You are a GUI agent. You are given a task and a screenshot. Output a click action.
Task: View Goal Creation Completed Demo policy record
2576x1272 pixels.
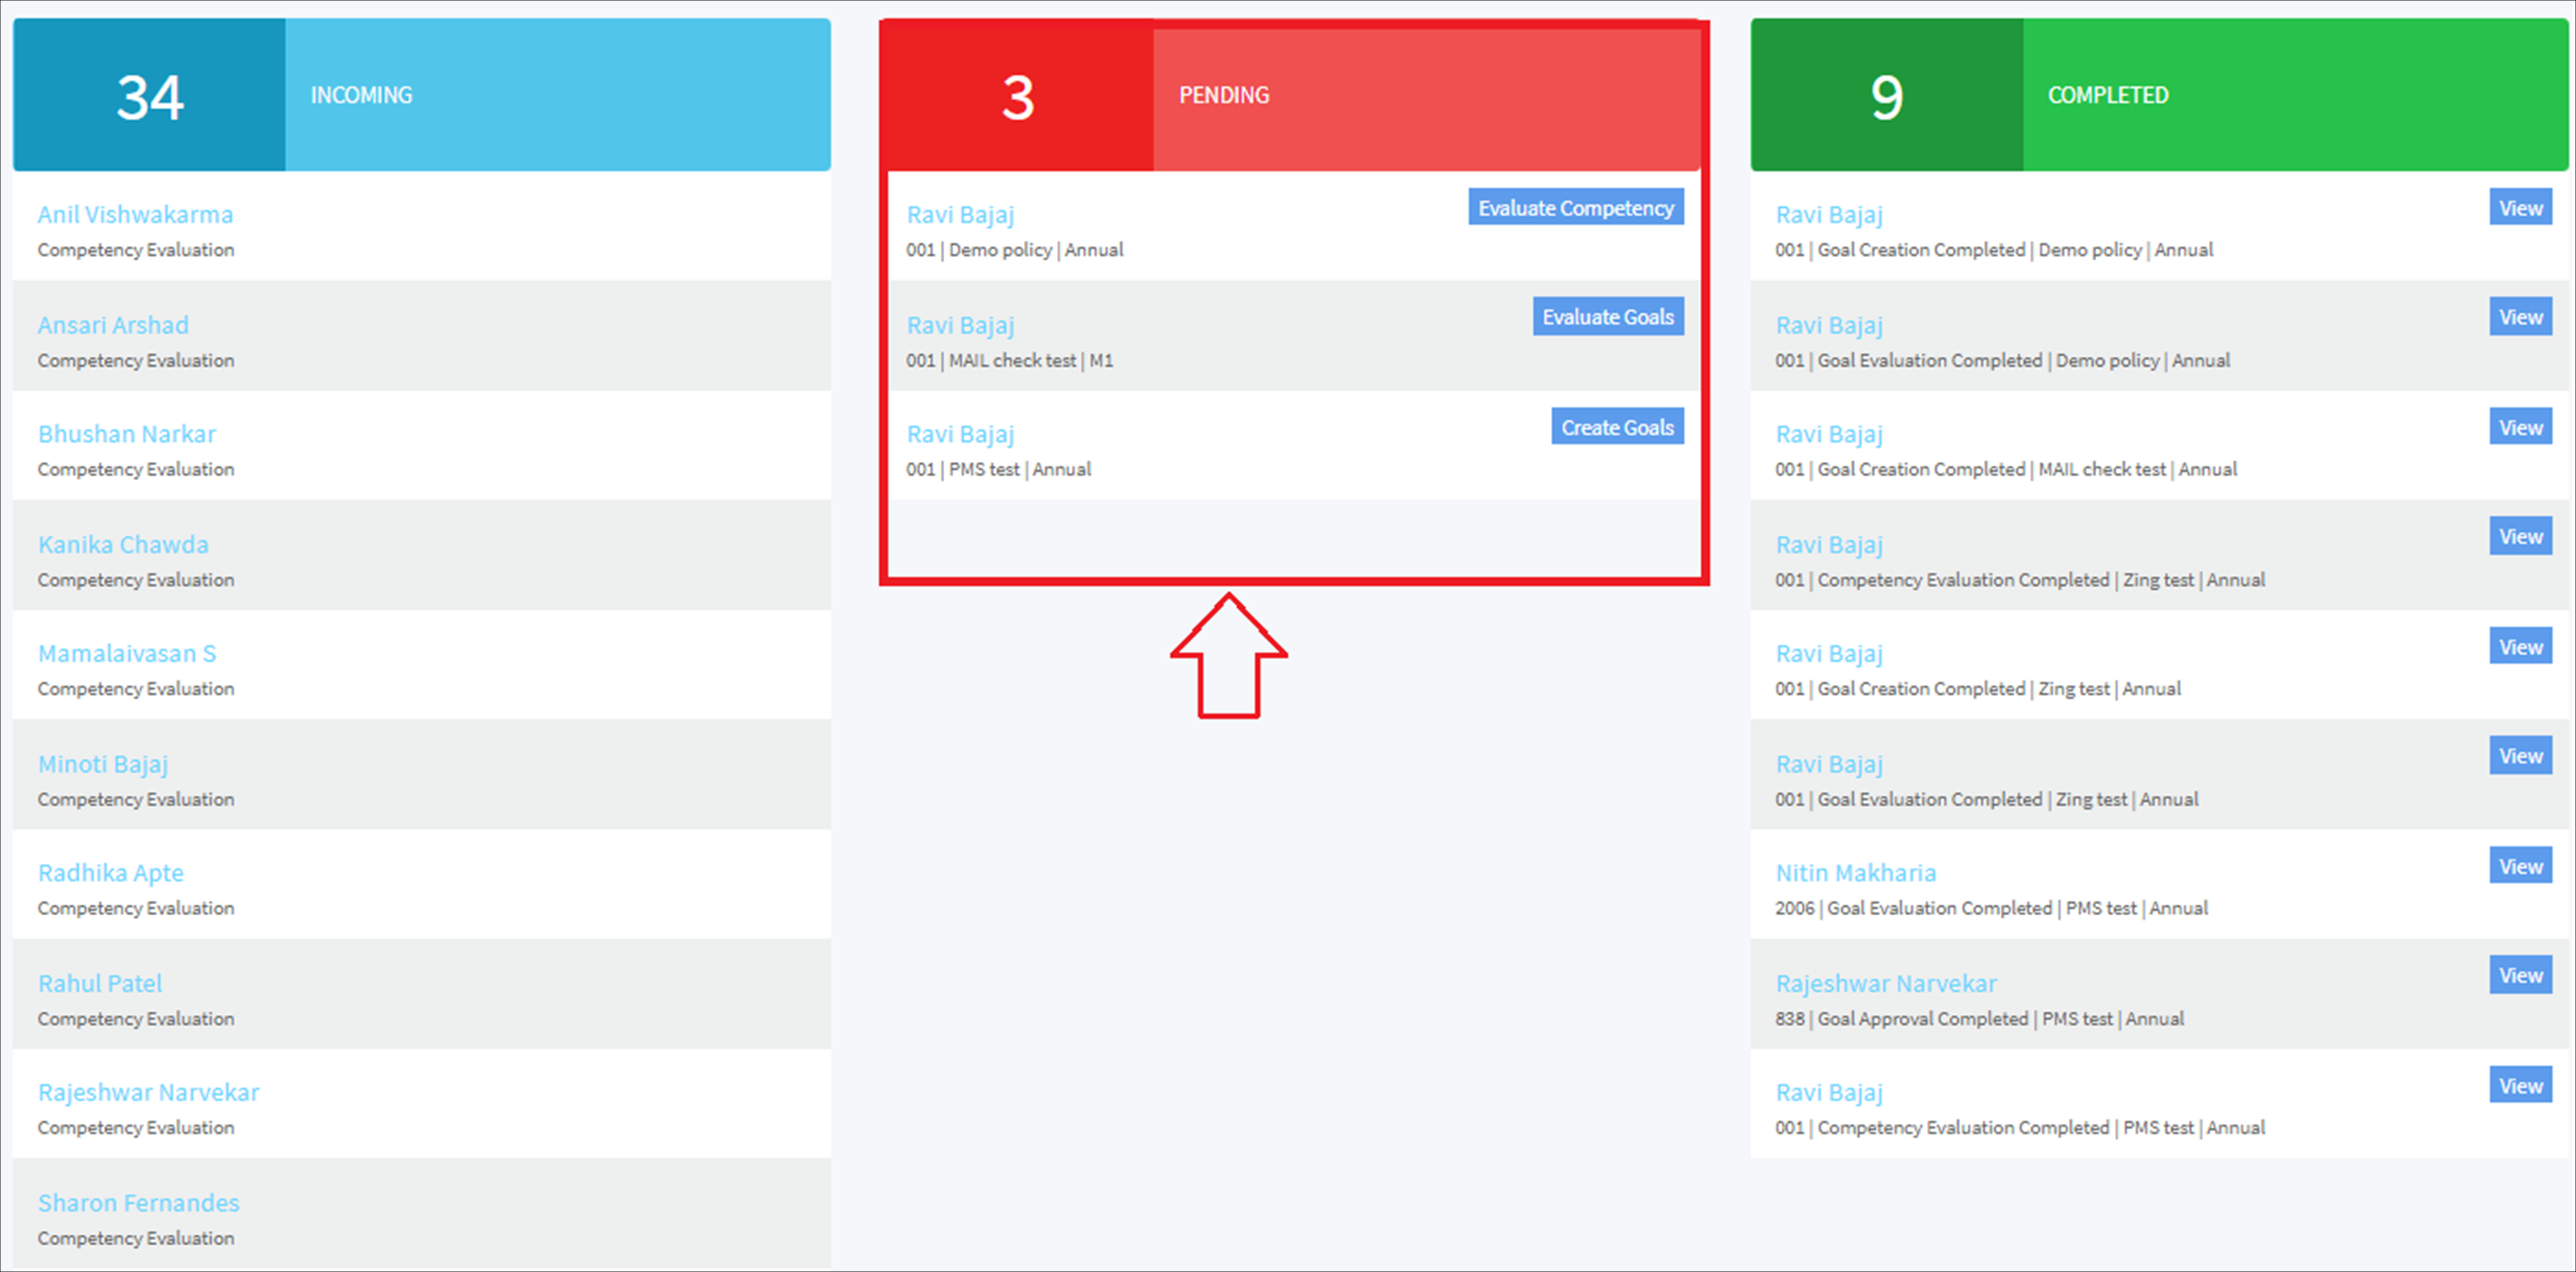pyautogui.click(x=2519, y=208)
